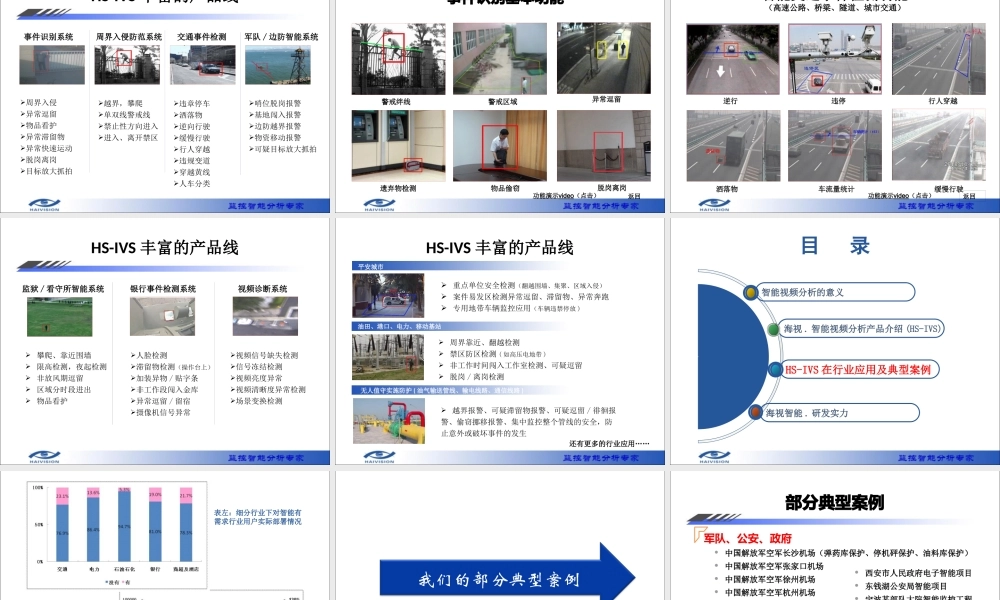
Task: Click the 缓慢行驶 image
Action: (x=938, y=145)
